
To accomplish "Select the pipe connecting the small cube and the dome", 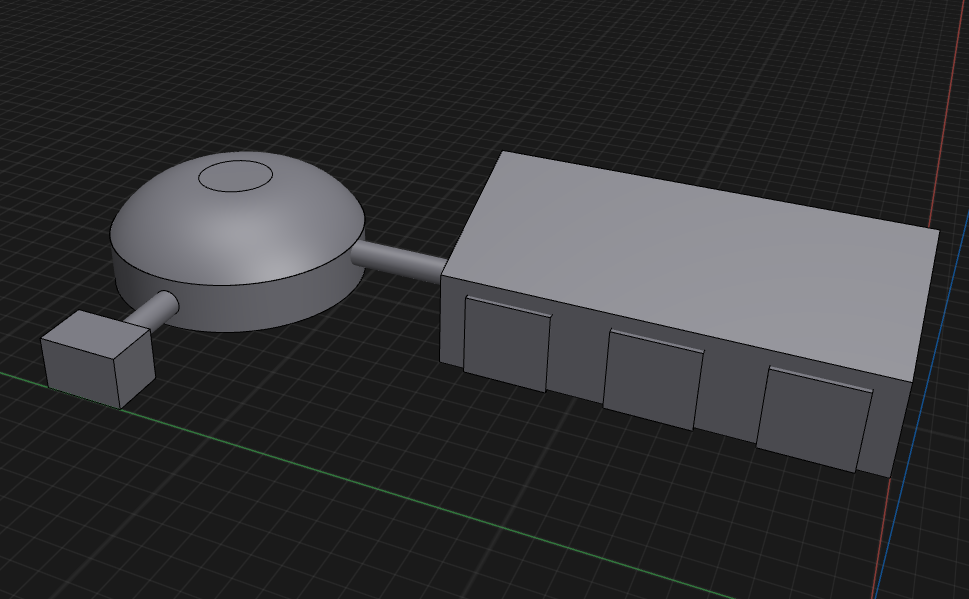I will tap(151, 310).
